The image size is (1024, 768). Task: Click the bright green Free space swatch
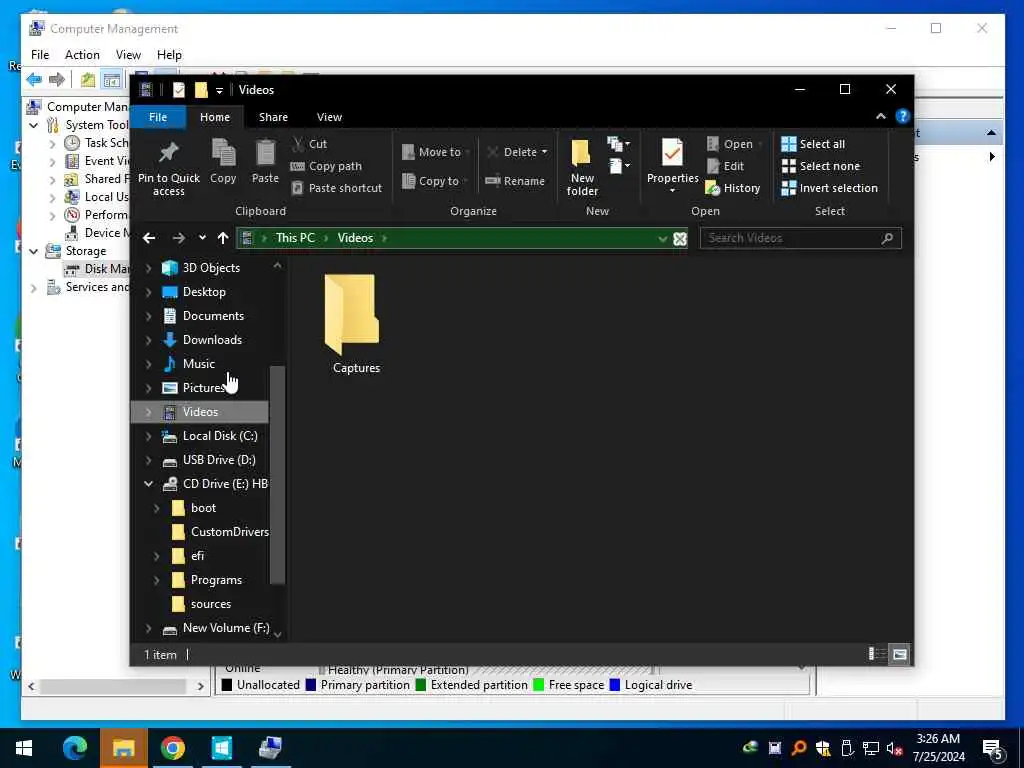[x=539, y=685]
